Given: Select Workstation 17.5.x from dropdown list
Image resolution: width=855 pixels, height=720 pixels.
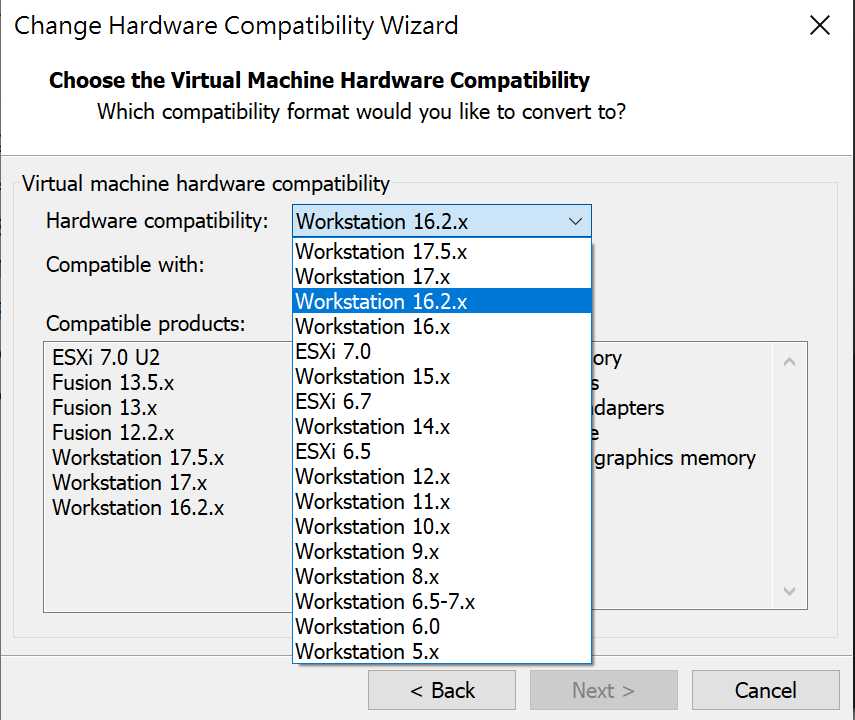Looking at the screenshot, I should 442,251.
